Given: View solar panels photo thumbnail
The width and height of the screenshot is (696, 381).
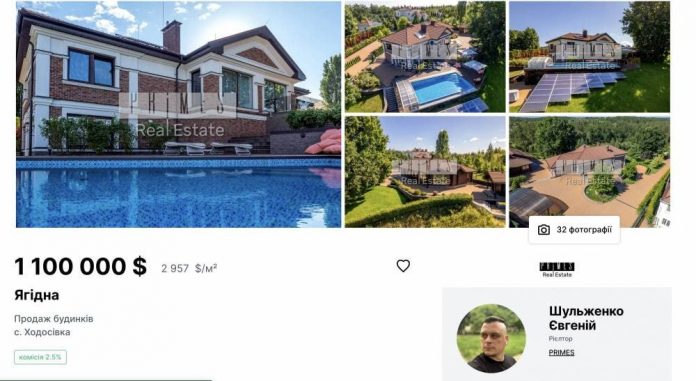Looking at the screenshot, I should click(x=589, y=57).
